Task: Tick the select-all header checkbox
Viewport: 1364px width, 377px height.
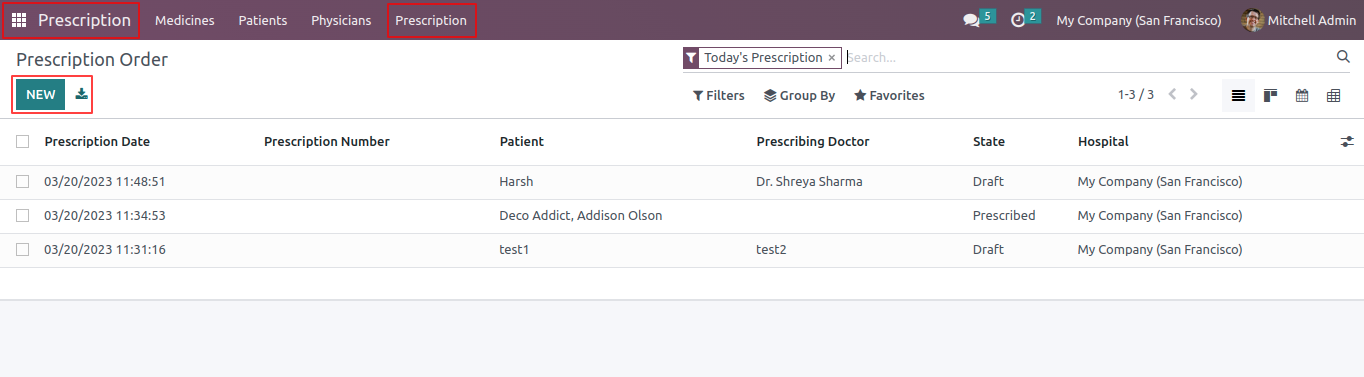Action: tap(23, 142)
